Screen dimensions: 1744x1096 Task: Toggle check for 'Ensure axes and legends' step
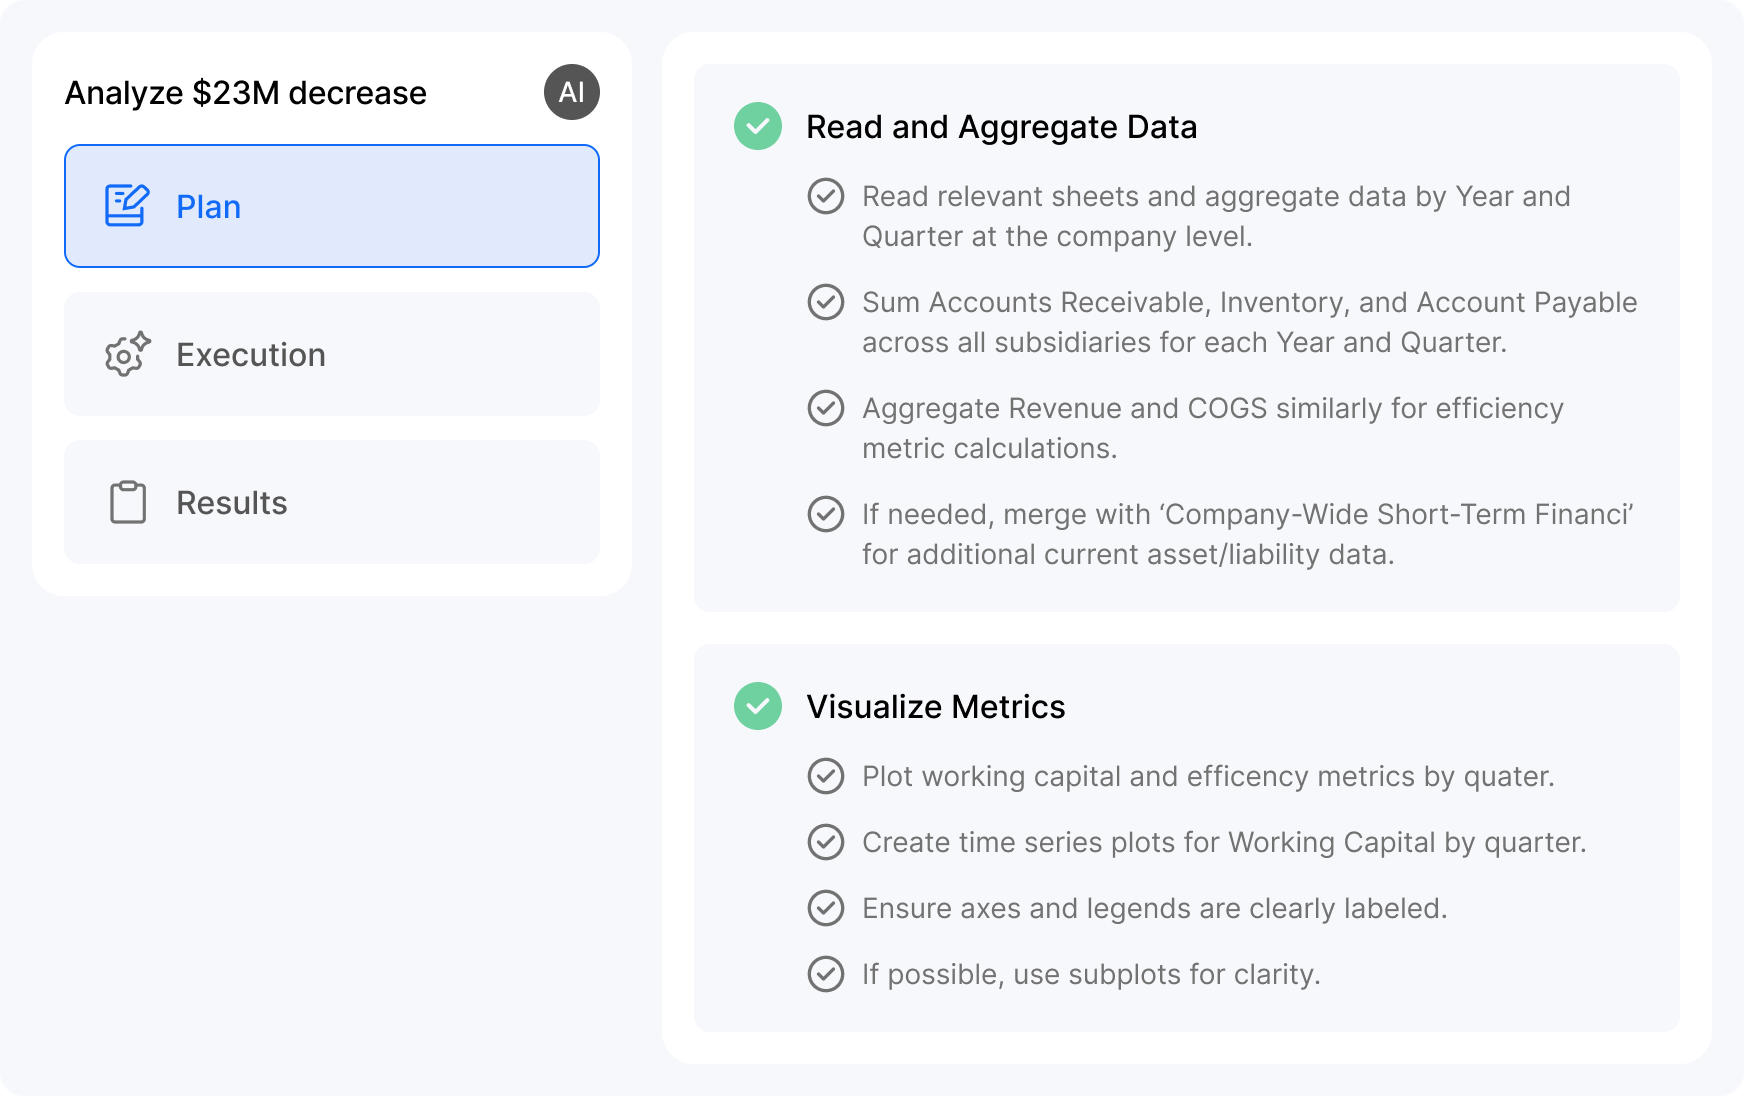(826, 908)
